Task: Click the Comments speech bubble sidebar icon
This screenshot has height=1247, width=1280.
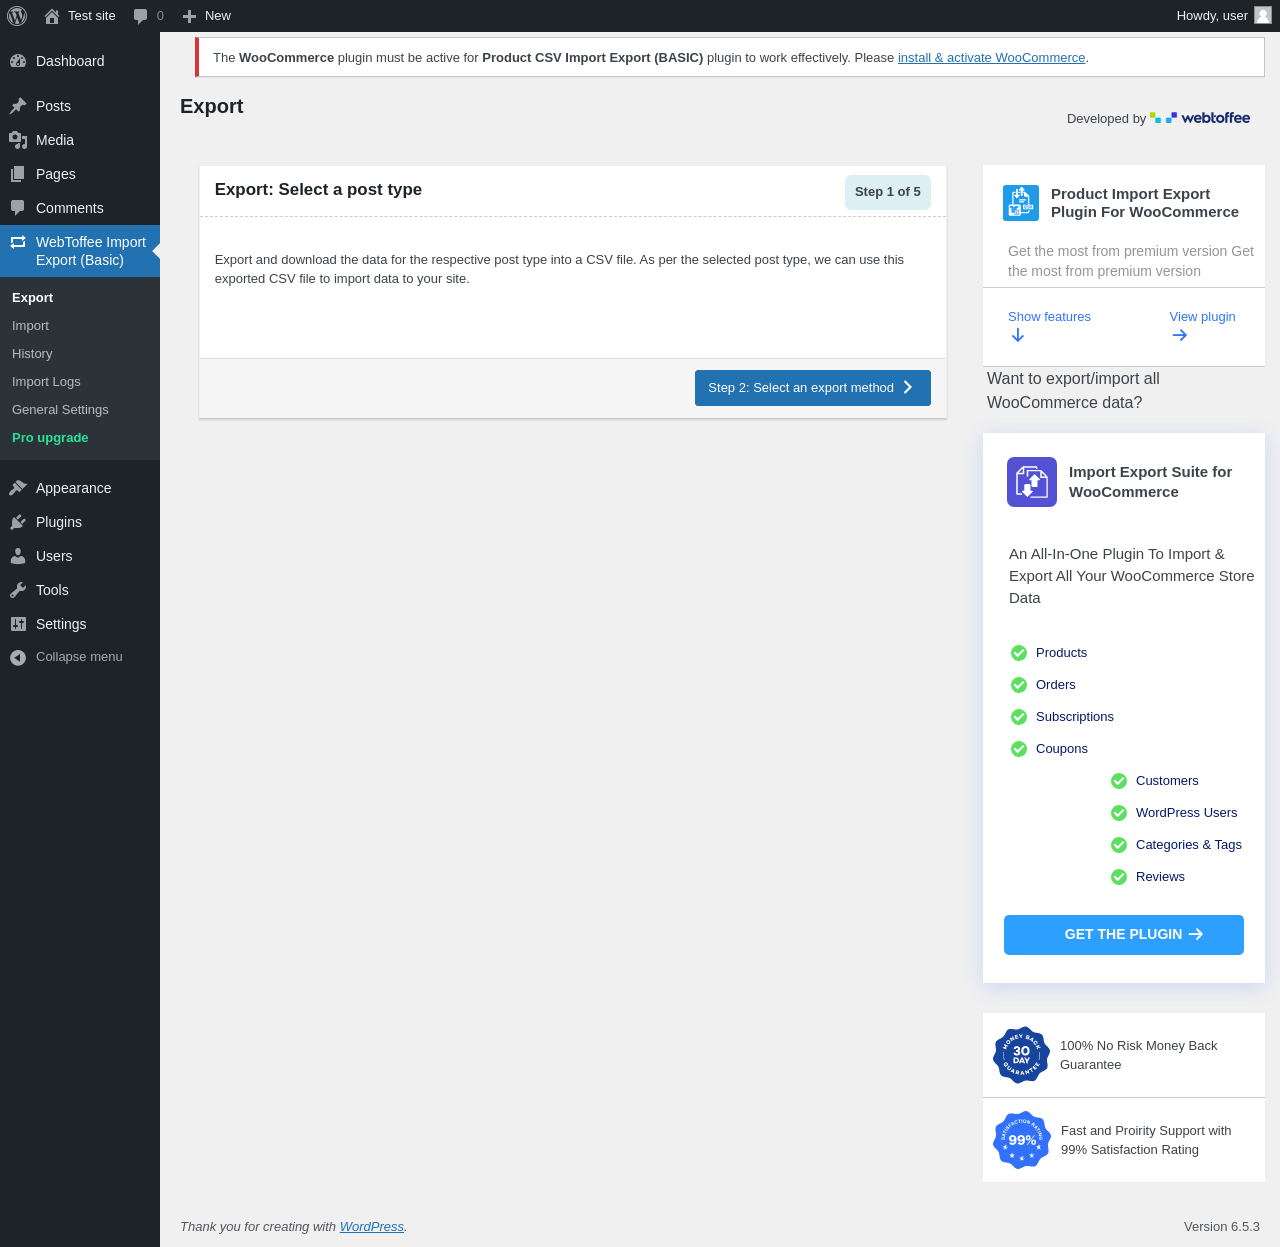Action: (18, 208)
